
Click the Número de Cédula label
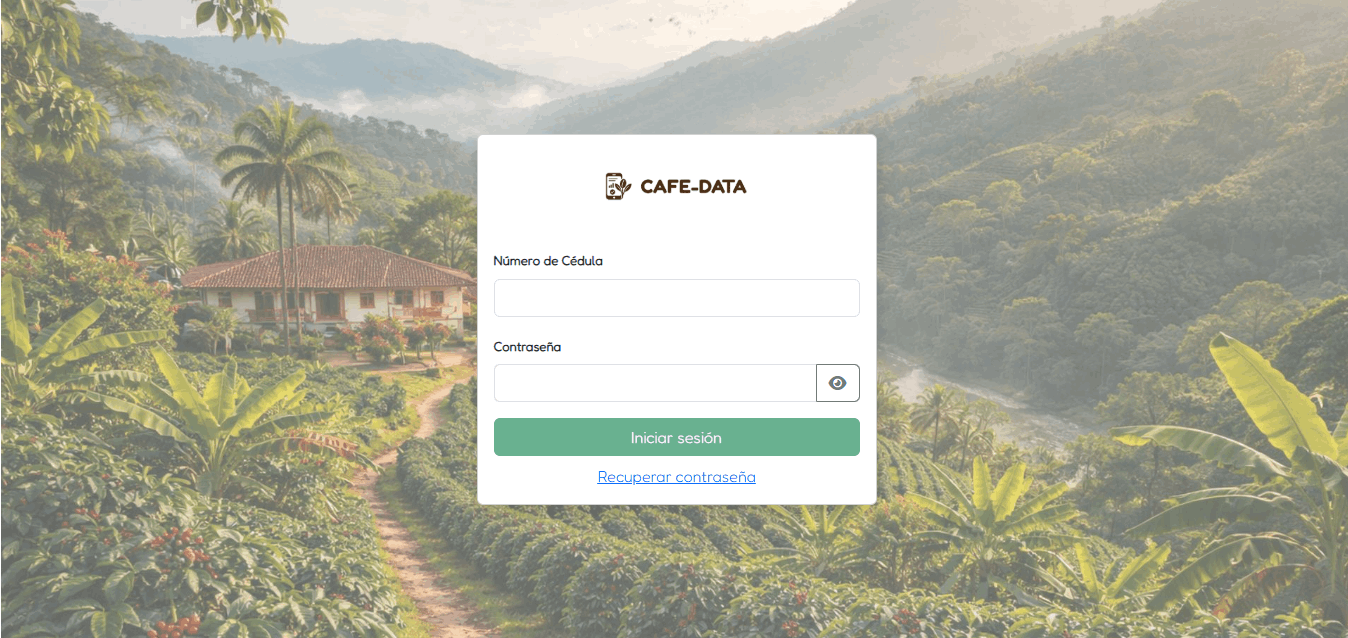tap(548, 261)
